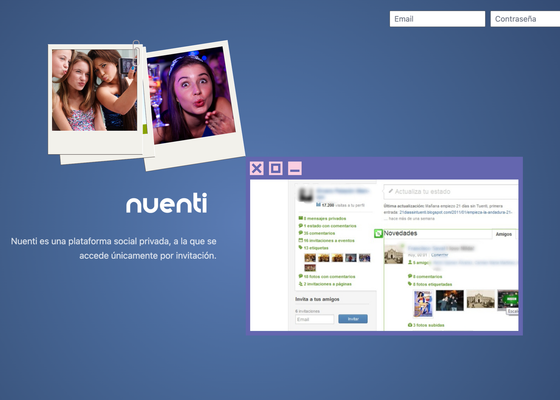
Task: Click the nuenti logo
Action: (166, 203)
